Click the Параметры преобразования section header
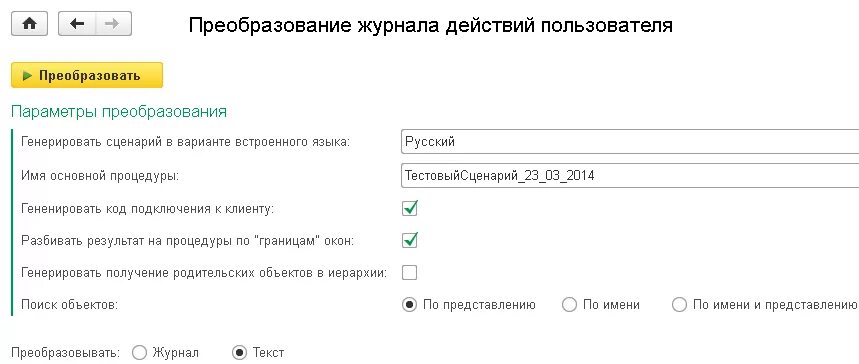859x364 pixels. click(x=119, y=112)
